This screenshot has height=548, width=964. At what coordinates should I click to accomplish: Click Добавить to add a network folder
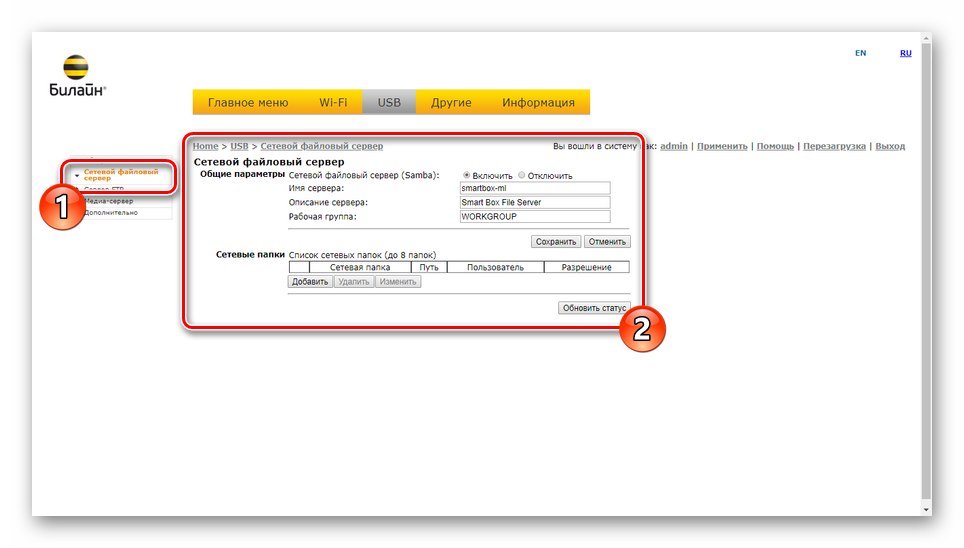(x=310, y=282)
